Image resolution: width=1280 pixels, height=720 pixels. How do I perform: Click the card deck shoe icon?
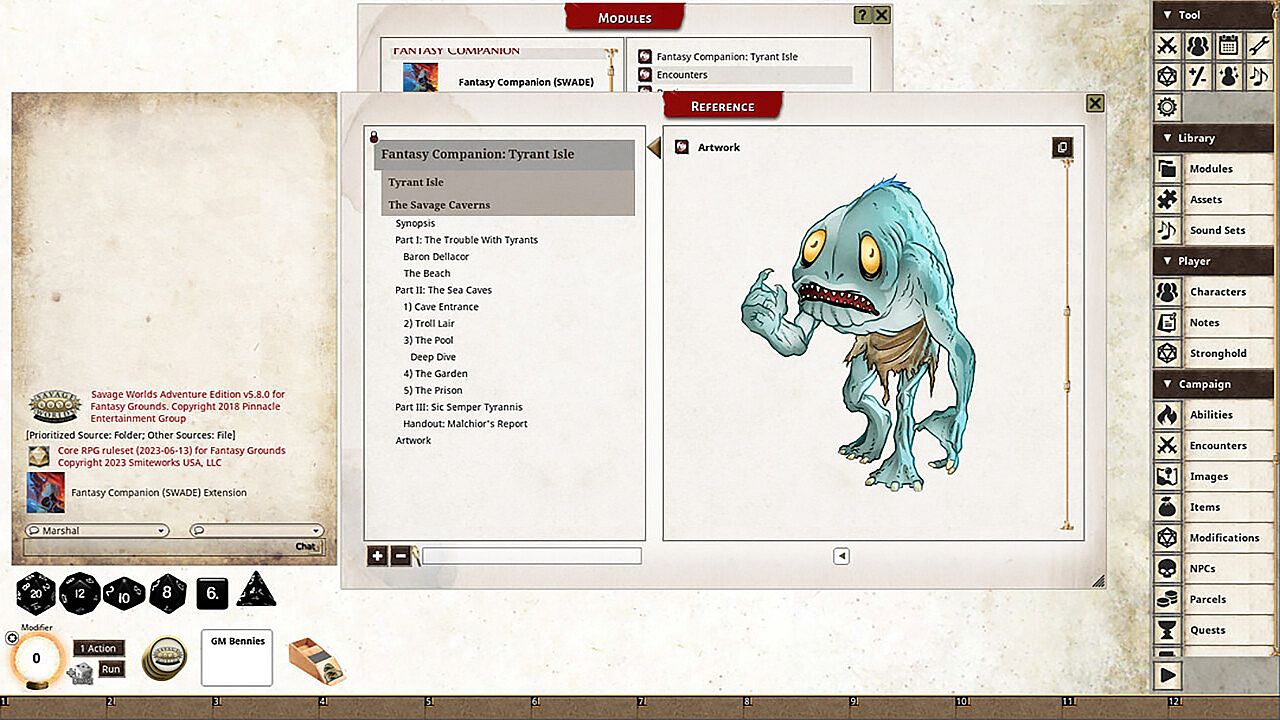click(316, 660)
